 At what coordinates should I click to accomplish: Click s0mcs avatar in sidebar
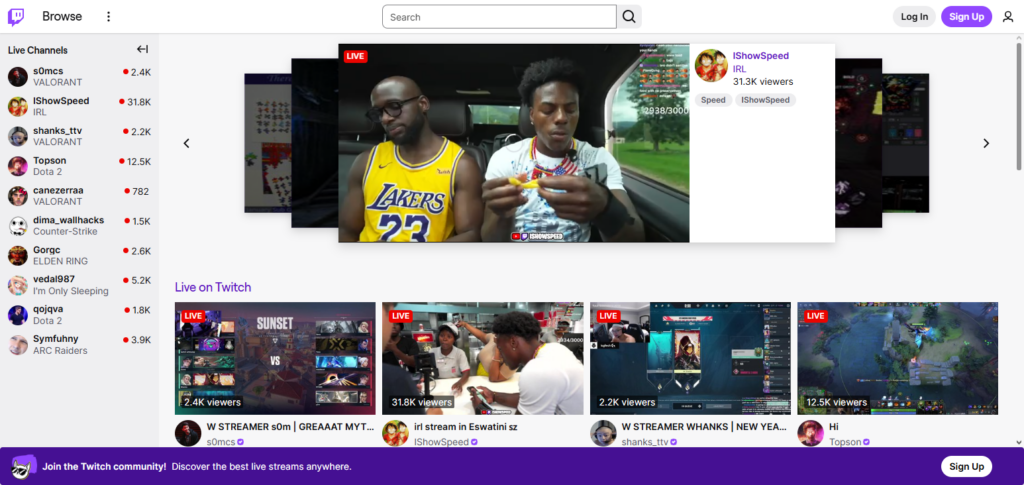point(18,76)
